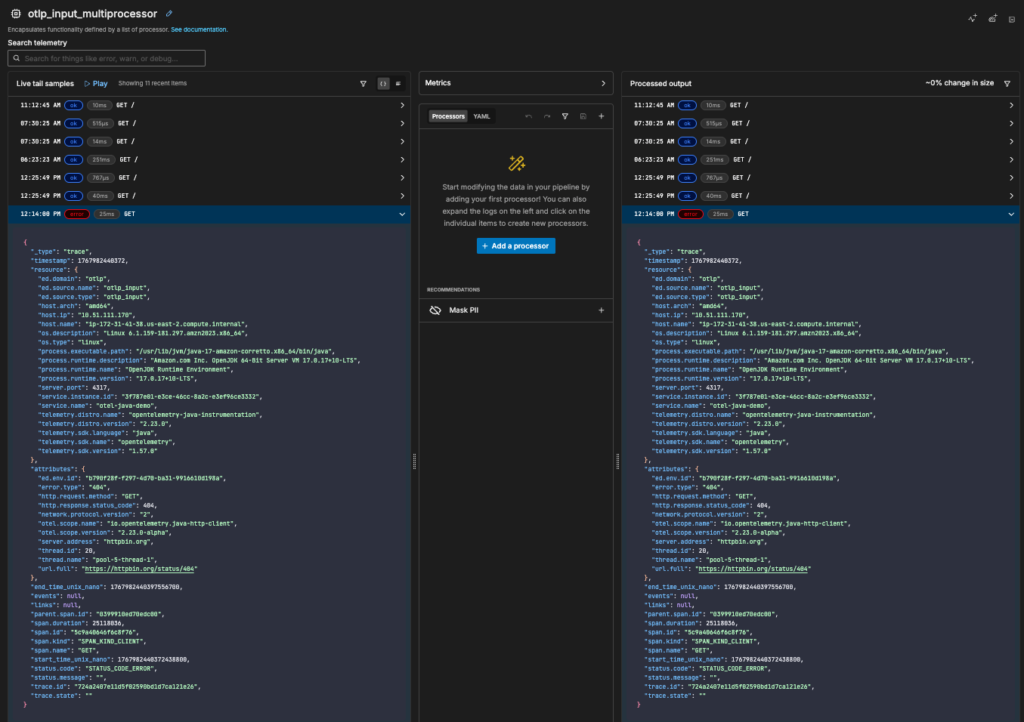Click the save icon in Processors toolbar
This screenshot has height=722, width=1024.
tap(583, 117)
